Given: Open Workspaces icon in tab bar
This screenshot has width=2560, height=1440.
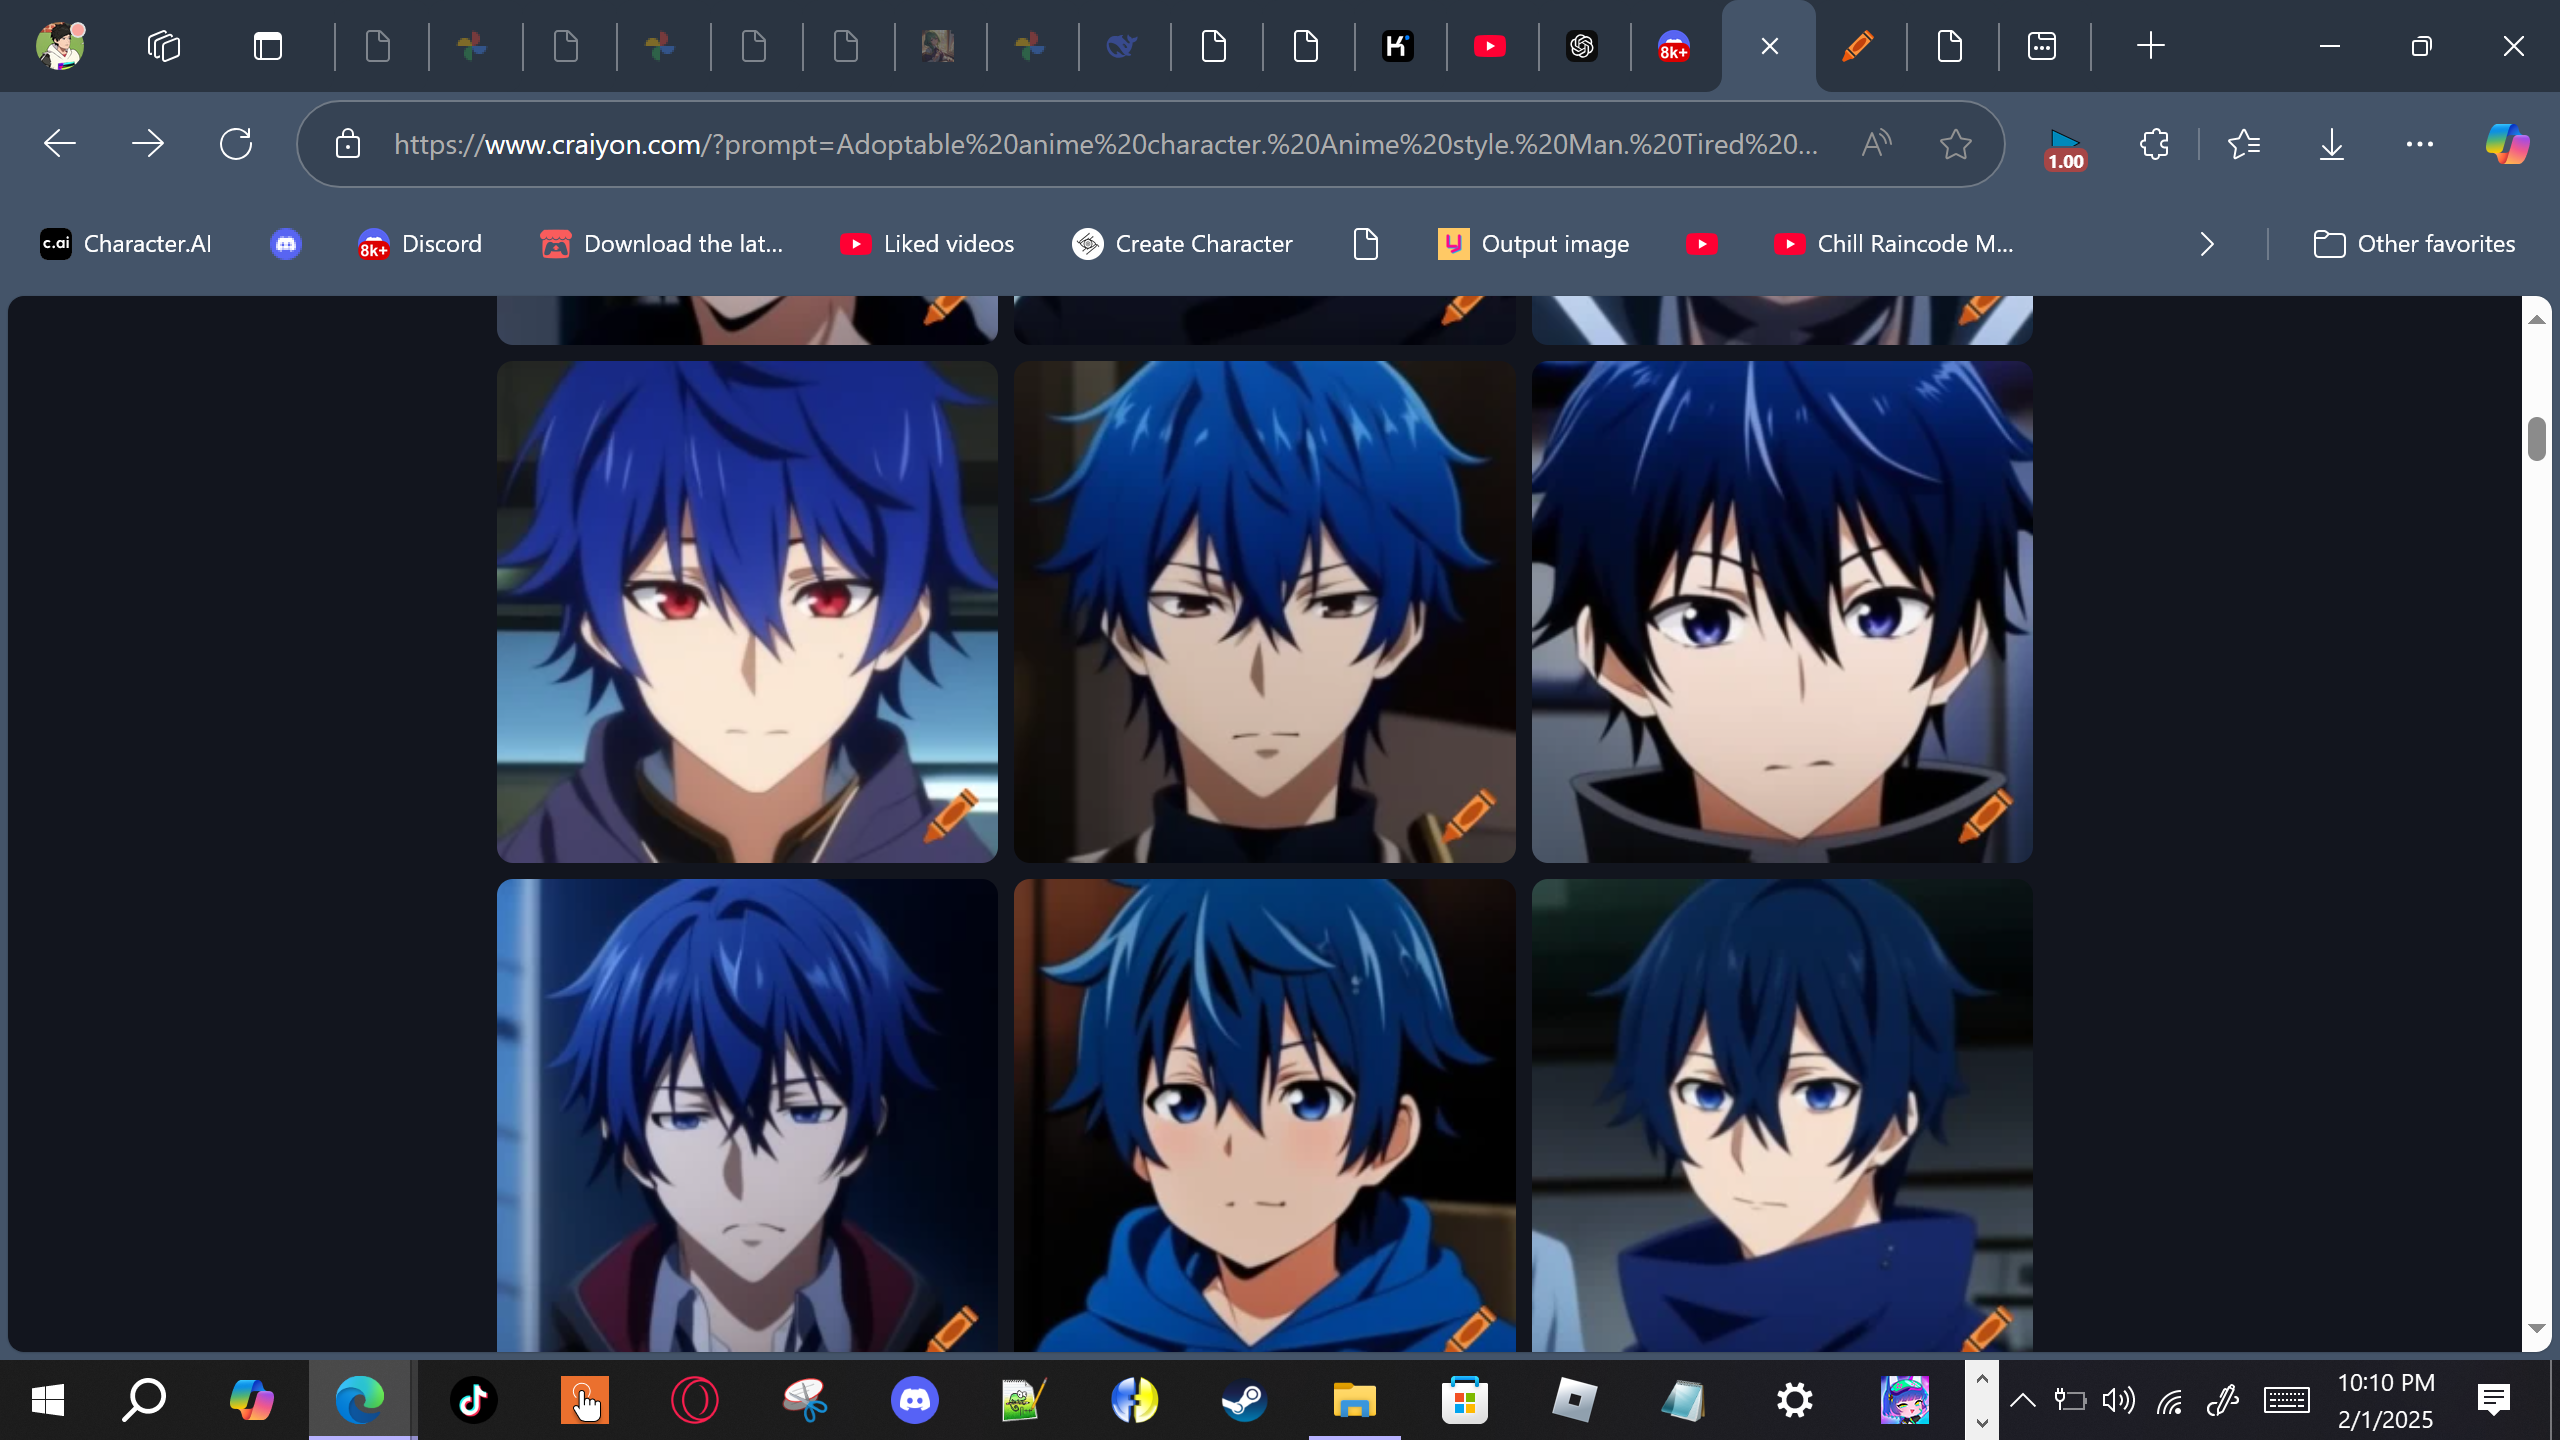Looking at the screenshot, I should [x=164, y=46].
